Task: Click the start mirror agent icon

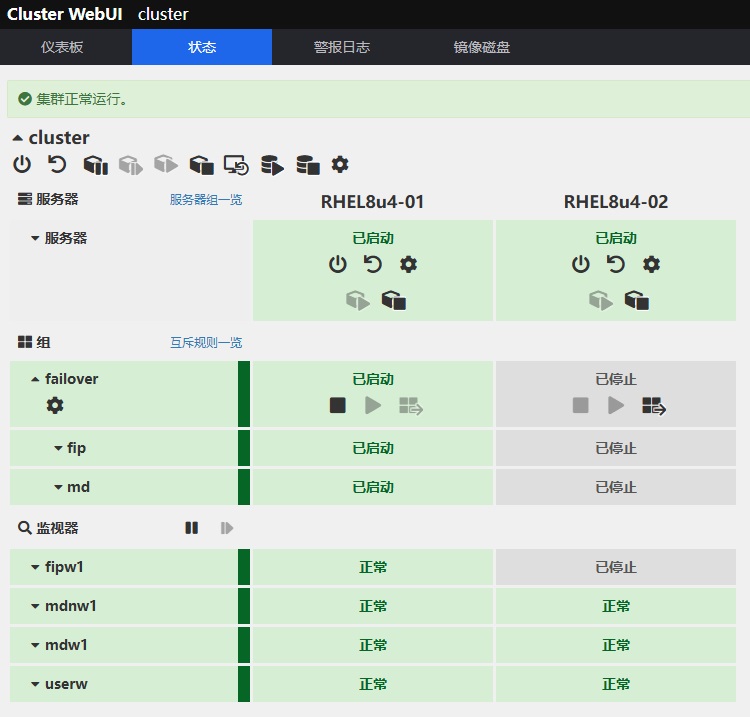Action: click(272, 165)
